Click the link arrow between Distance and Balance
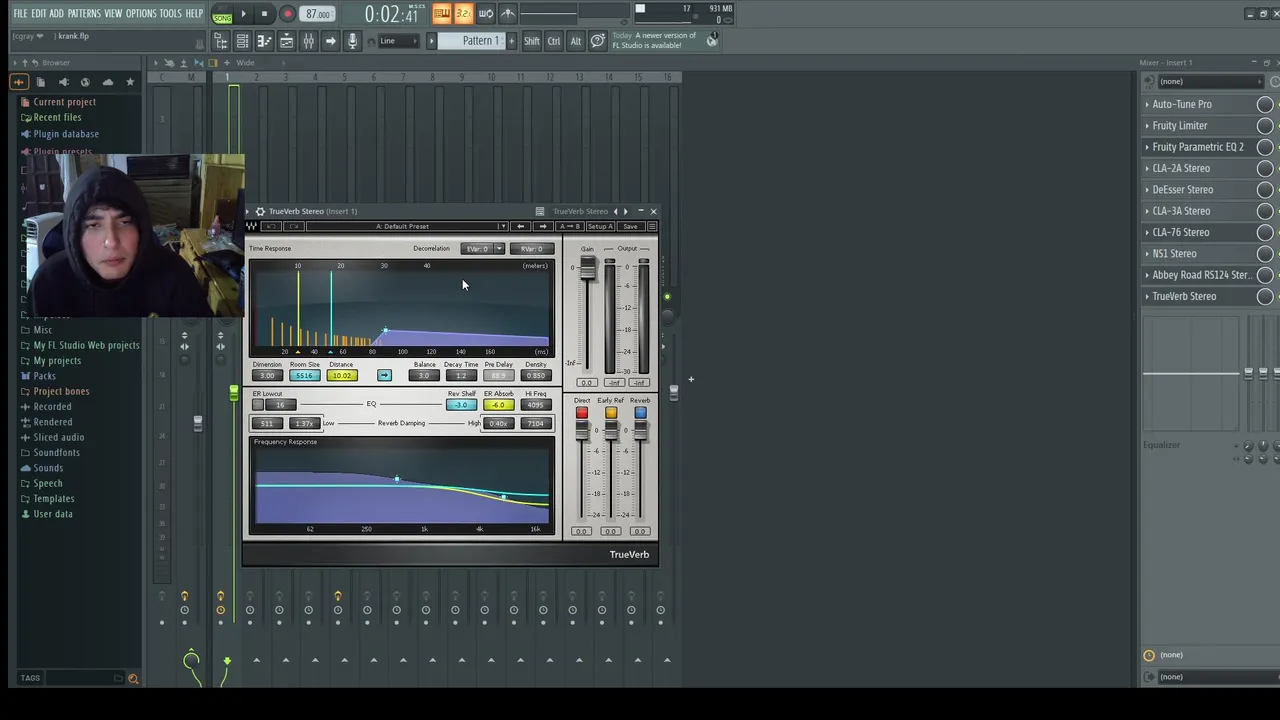Image resolution: width=1280 pixels, height=720 pixels. point(384,375)
